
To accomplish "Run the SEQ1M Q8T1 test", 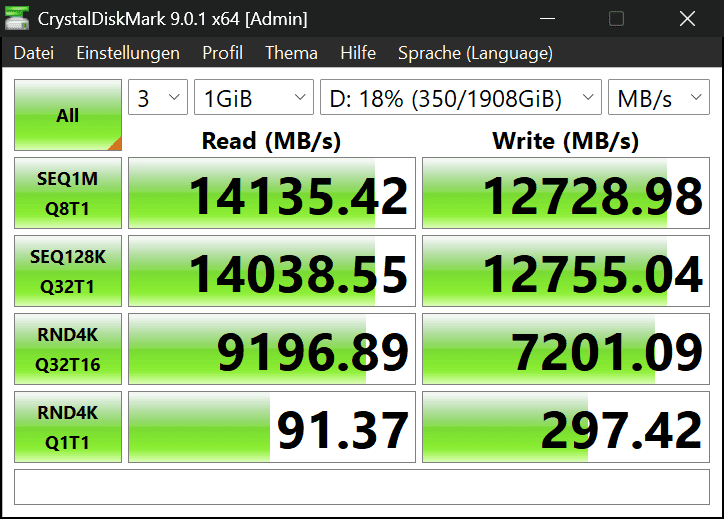I will pos(68,193).
